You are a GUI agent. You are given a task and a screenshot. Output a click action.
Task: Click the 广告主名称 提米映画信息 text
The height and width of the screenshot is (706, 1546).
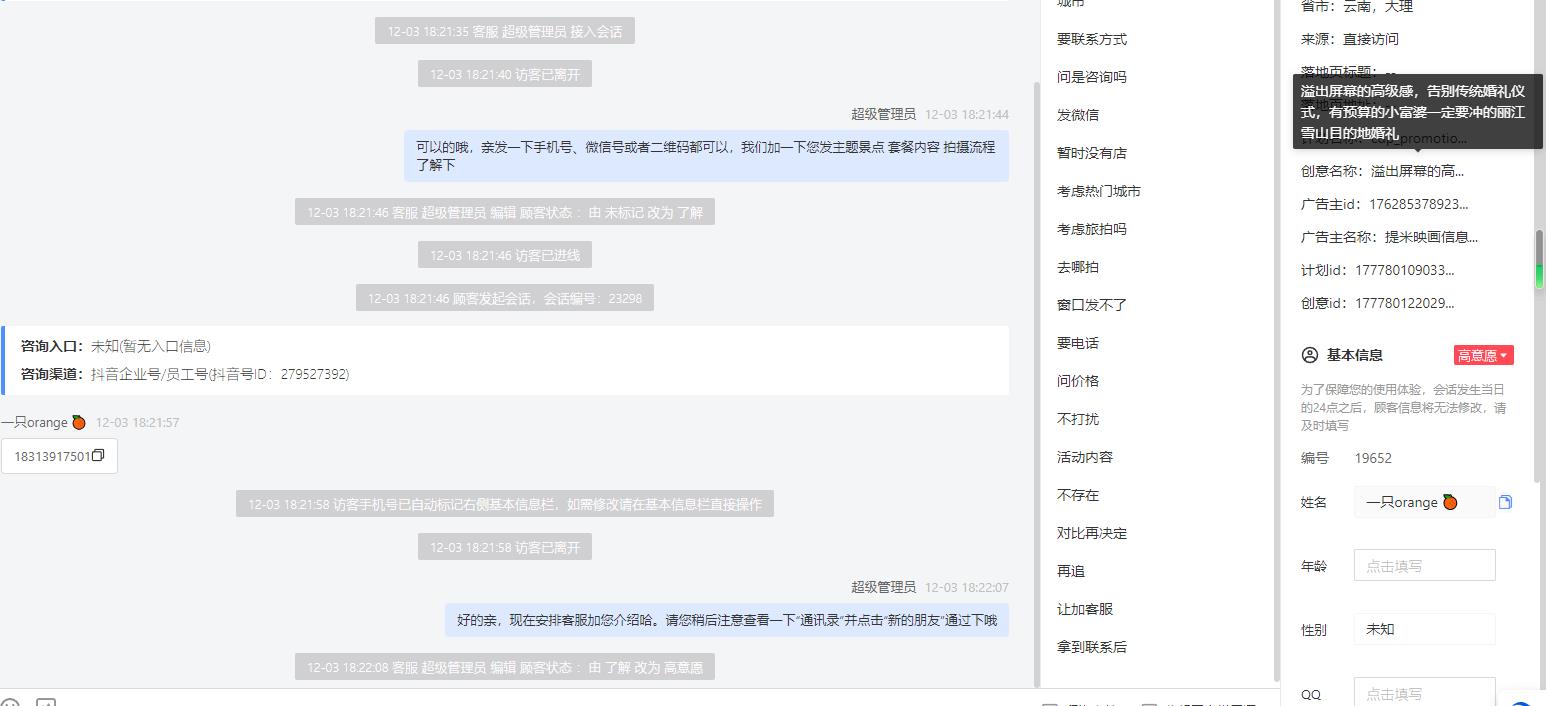tap(1431, 237)
